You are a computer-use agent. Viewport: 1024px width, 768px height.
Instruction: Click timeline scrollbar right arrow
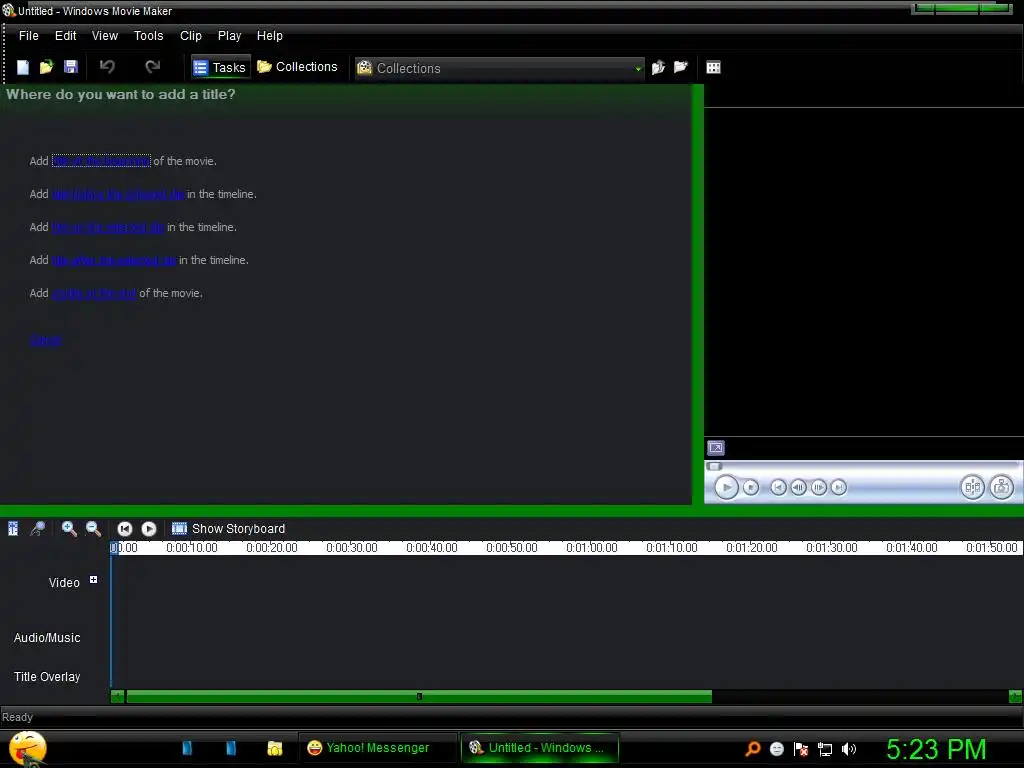[x=1016, y=697]
